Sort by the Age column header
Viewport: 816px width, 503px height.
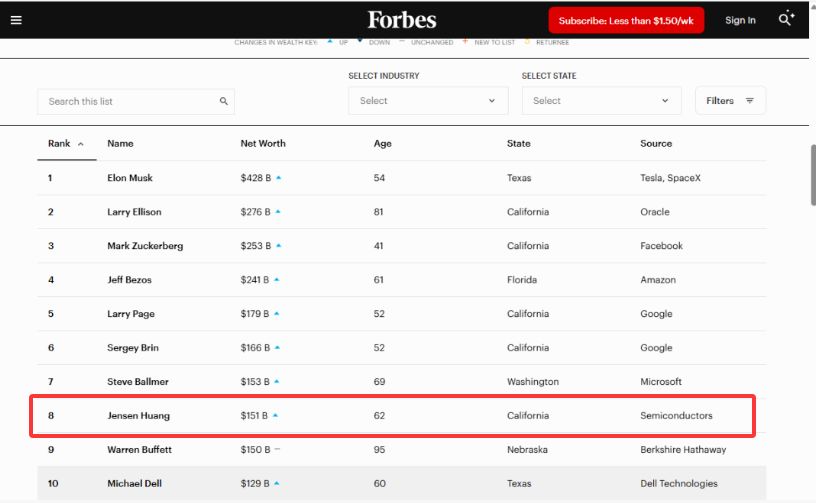(382, 144)
